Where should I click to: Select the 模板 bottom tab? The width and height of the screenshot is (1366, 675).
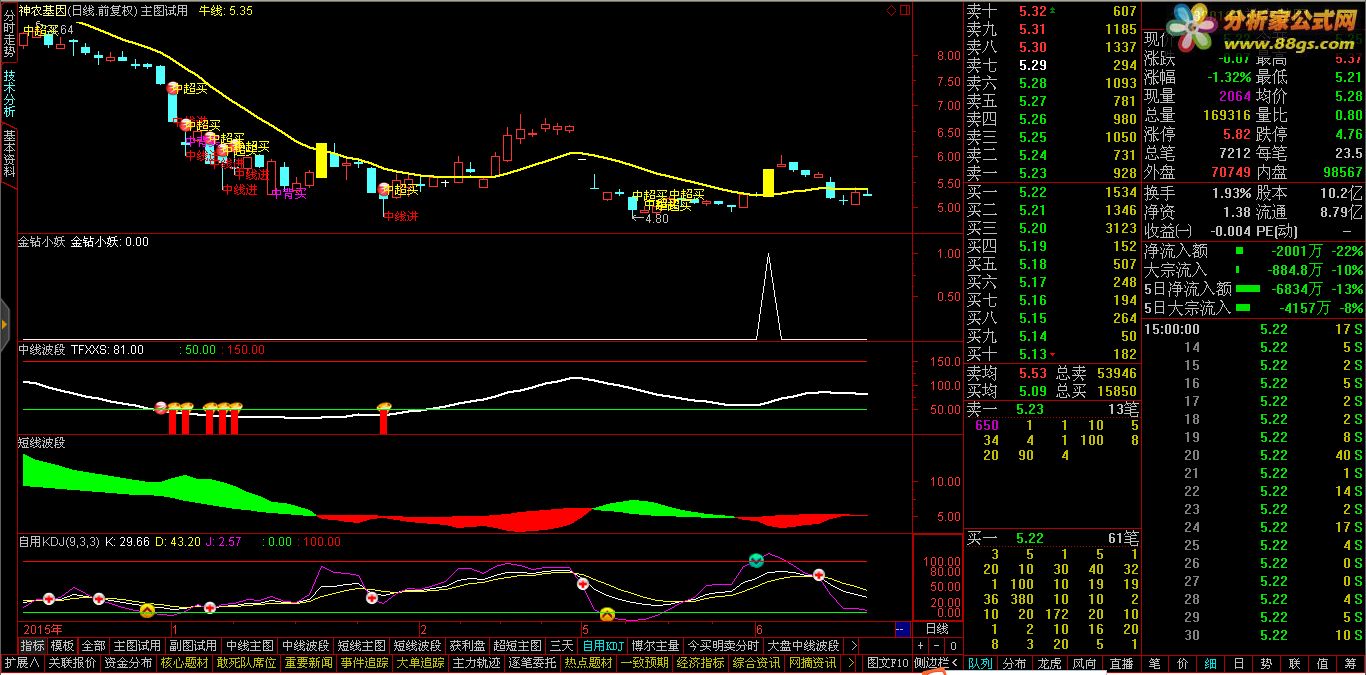pyautogui.click(x=62, y=646)
